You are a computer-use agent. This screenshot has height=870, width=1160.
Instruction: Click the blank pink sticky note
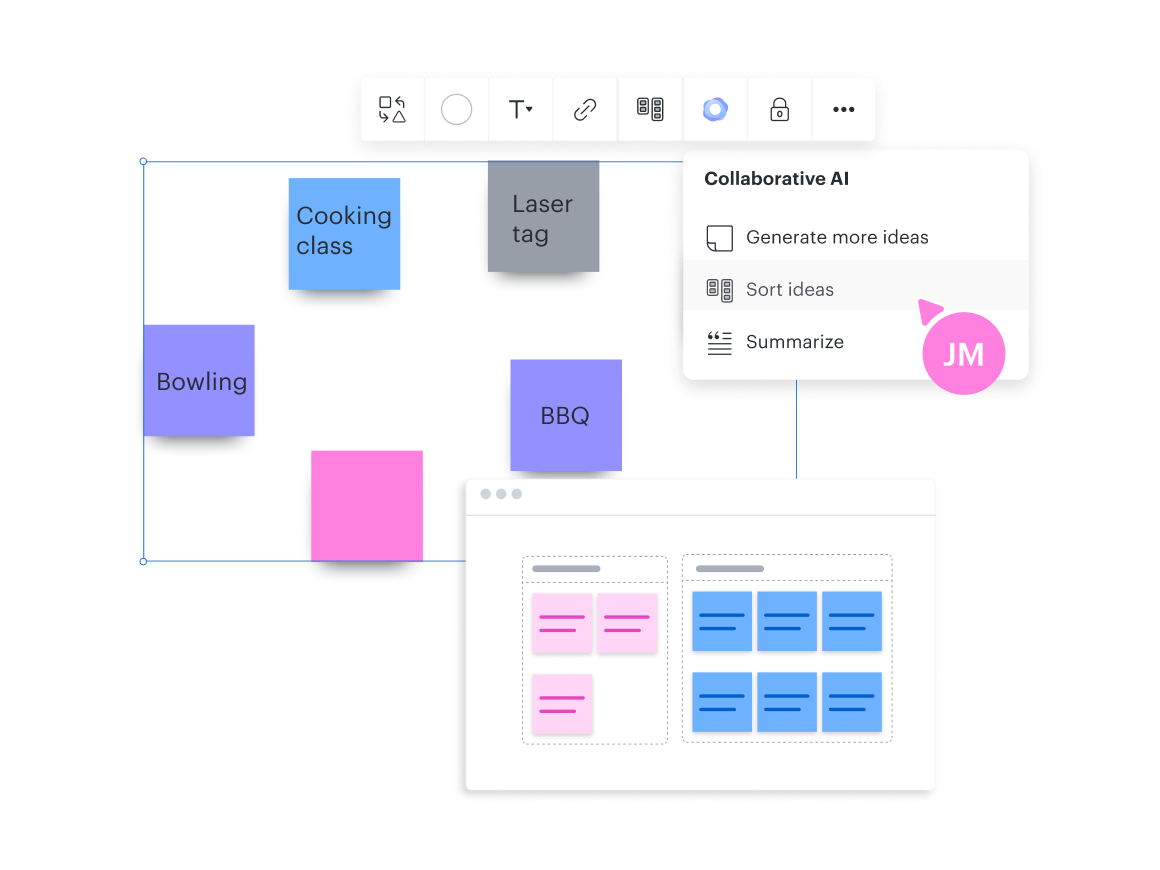[367, 505]
